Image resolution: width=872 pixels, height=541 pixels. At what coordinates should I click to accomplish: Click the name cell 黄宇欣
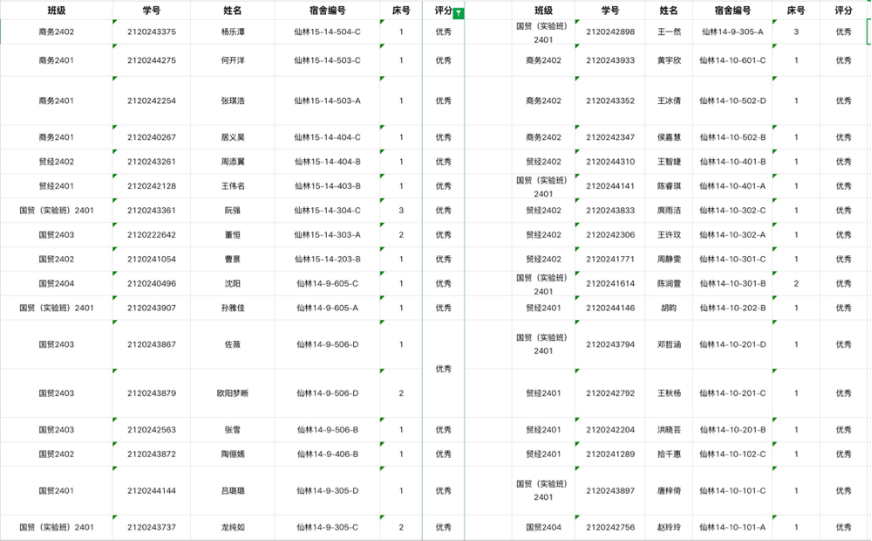(668, 61)
